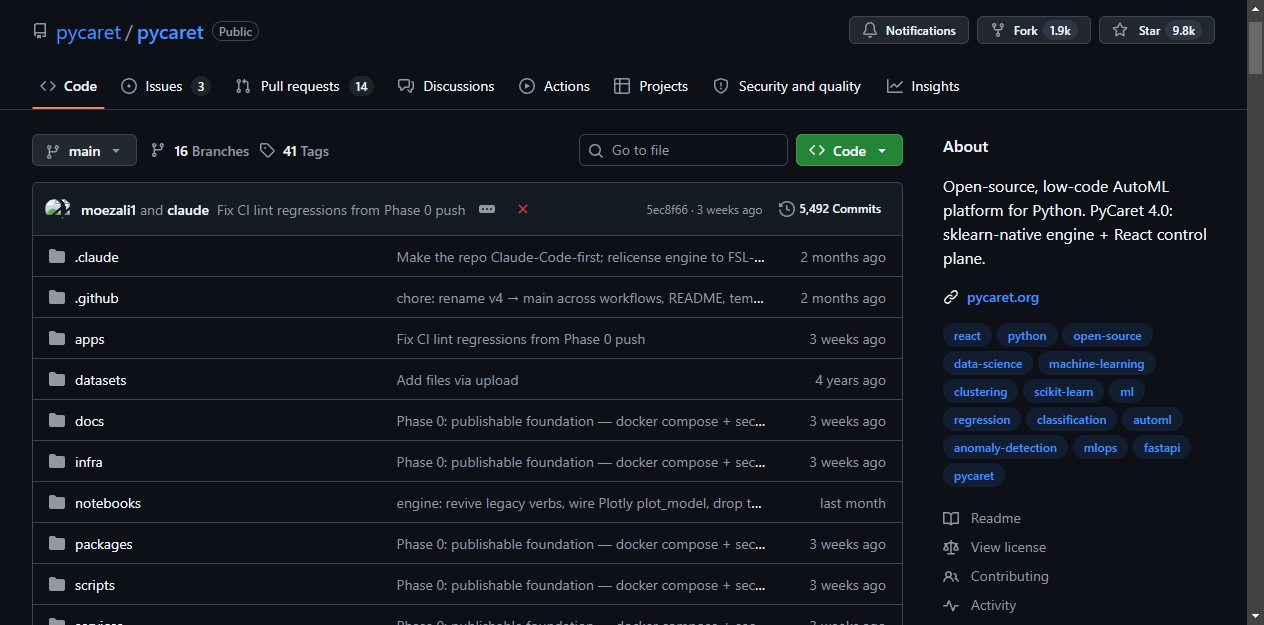
Task: Select the ml topic tag
Action: (1127, 392)
